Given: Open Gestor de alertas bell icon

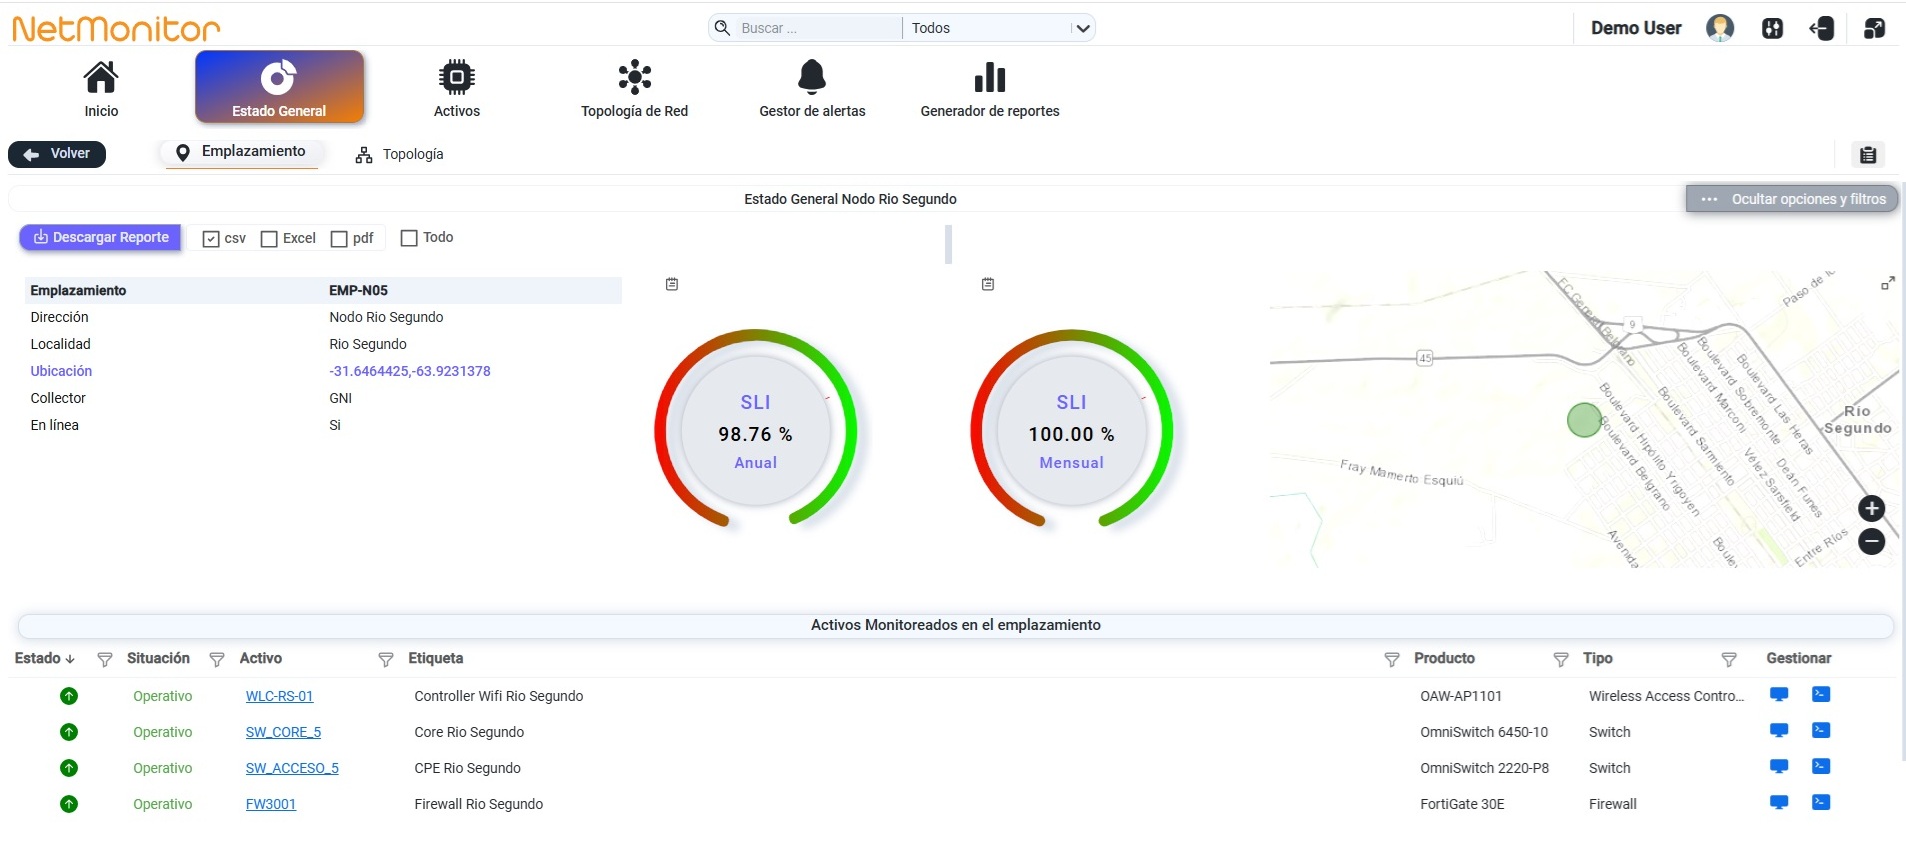Looking at the screenshot, I should pyautogui.click(x=812, y=76).
